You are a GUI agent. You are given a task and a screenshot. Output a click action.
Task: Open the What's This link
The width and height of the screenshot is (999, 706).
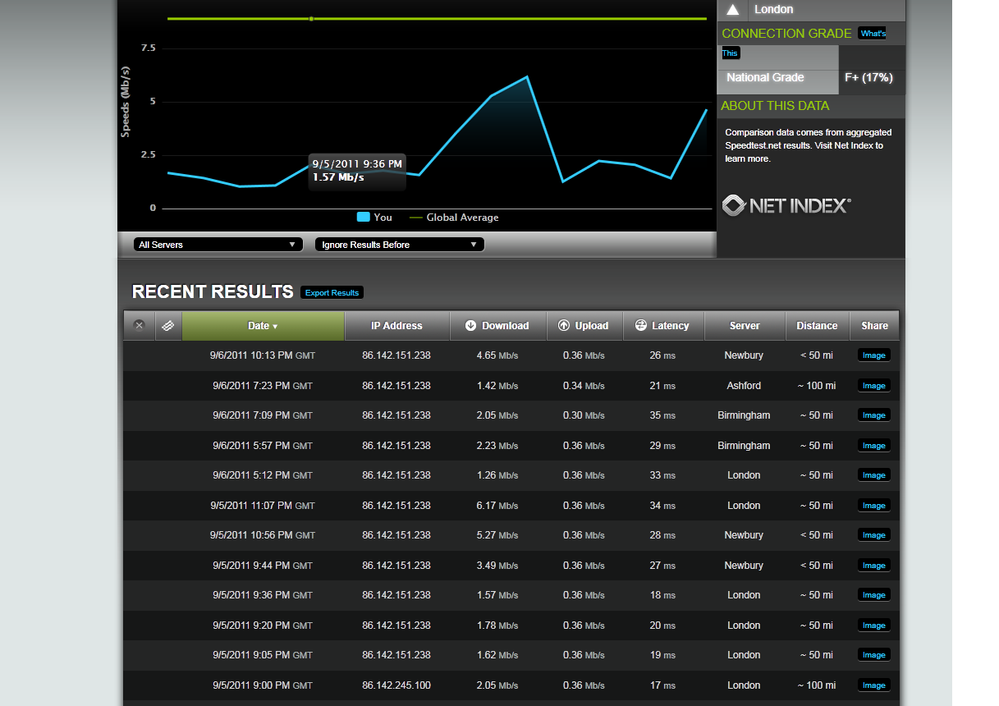[x=872, y=33]
